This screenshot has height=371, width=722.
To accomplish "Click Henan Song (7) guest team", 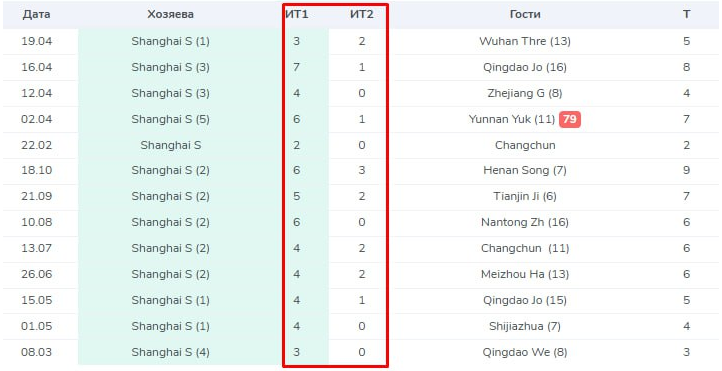I will coord(525,170).
